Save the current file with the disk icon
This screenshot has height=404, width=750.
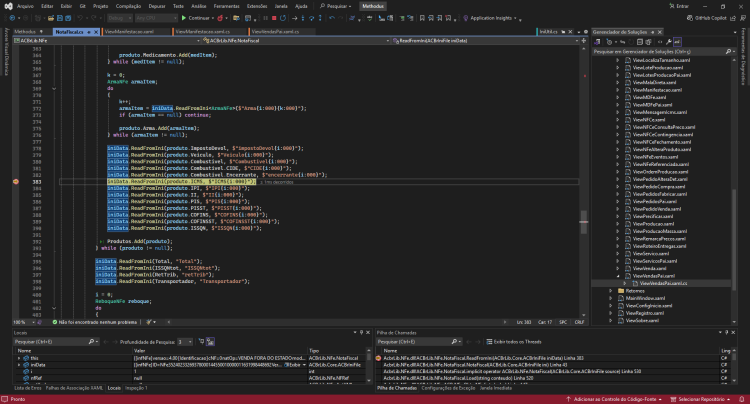pos(60,18)
